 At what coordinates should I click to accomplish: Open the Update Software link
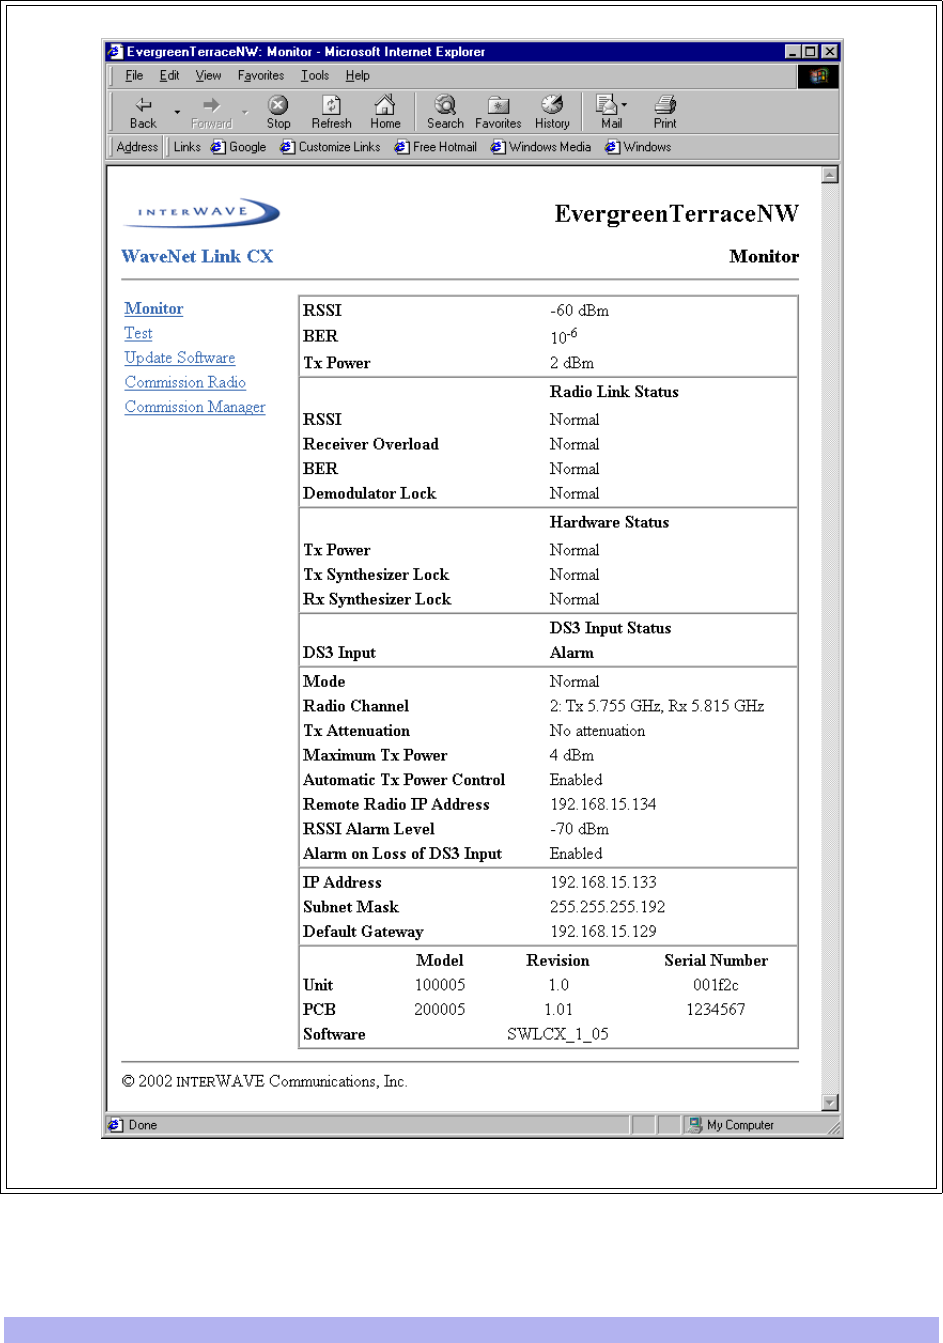[180, 358]
